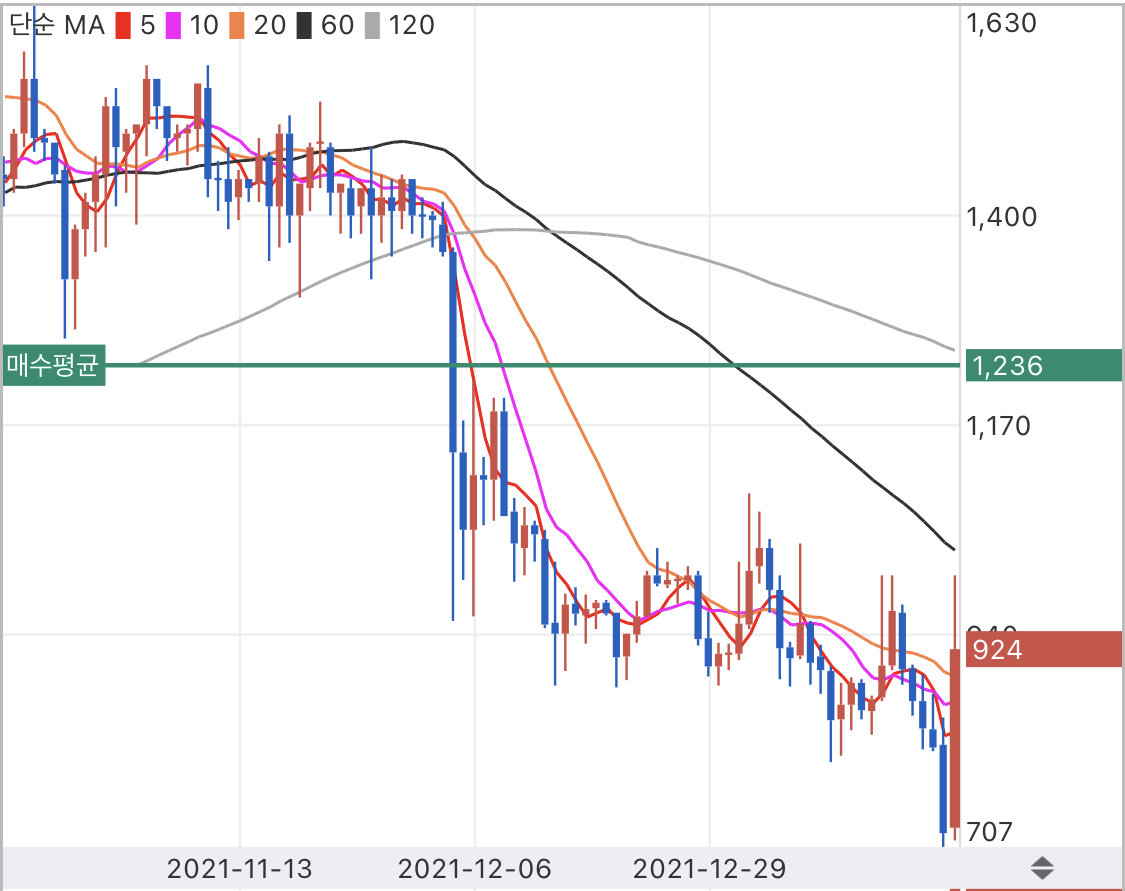Click the green average price horizontal line
Screen dimensions: 1125x891
(532, 365)
